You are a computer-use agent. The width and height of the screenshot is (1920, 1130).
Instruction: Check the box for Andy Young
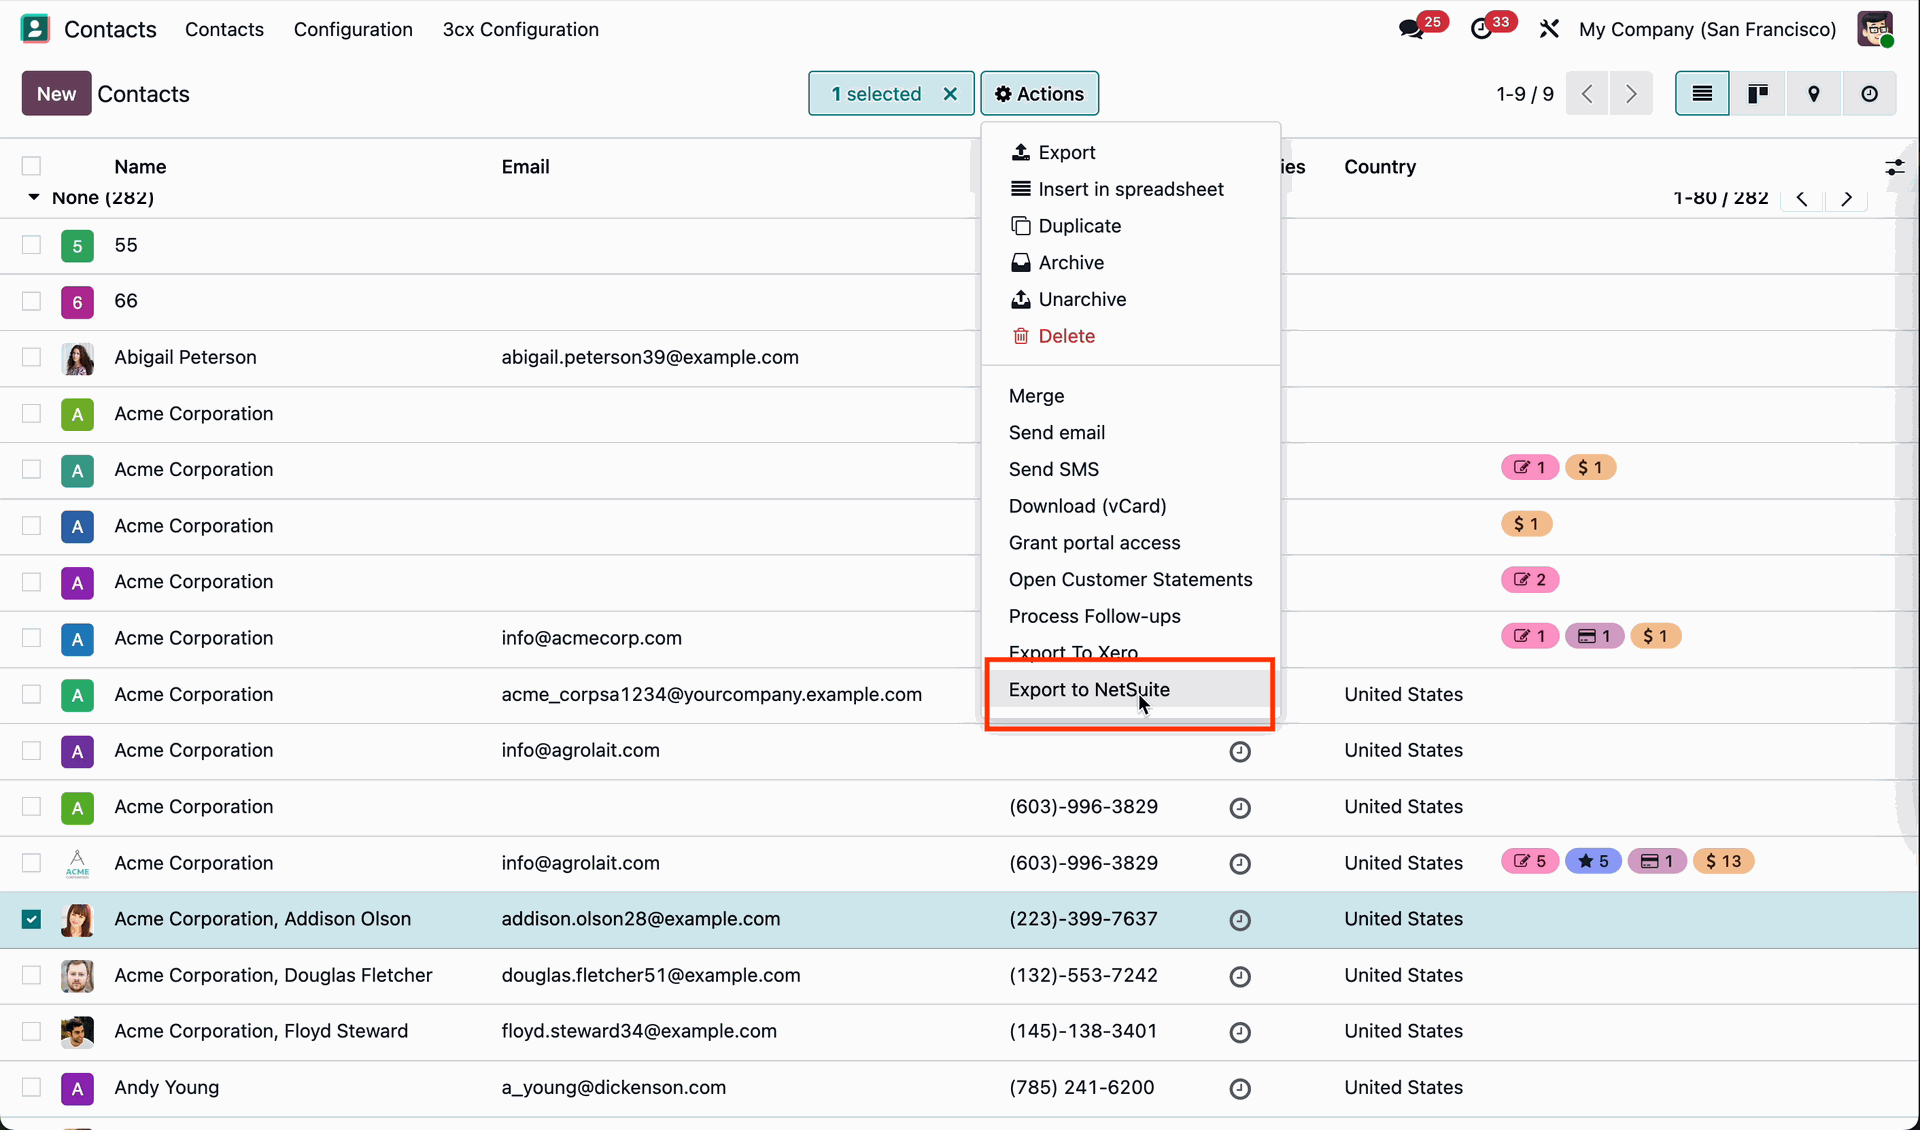pos(31,1087)
